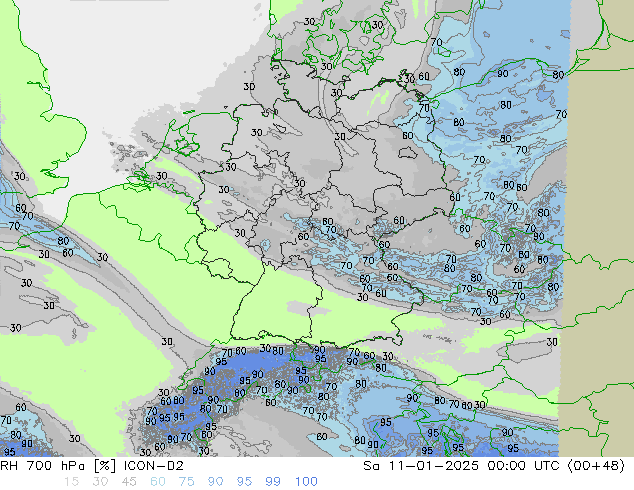This screenshot has height=490, width=634.
Task: Select '90' in the bottom legend row
Action: pyautogui.click(x=215, y=482)
